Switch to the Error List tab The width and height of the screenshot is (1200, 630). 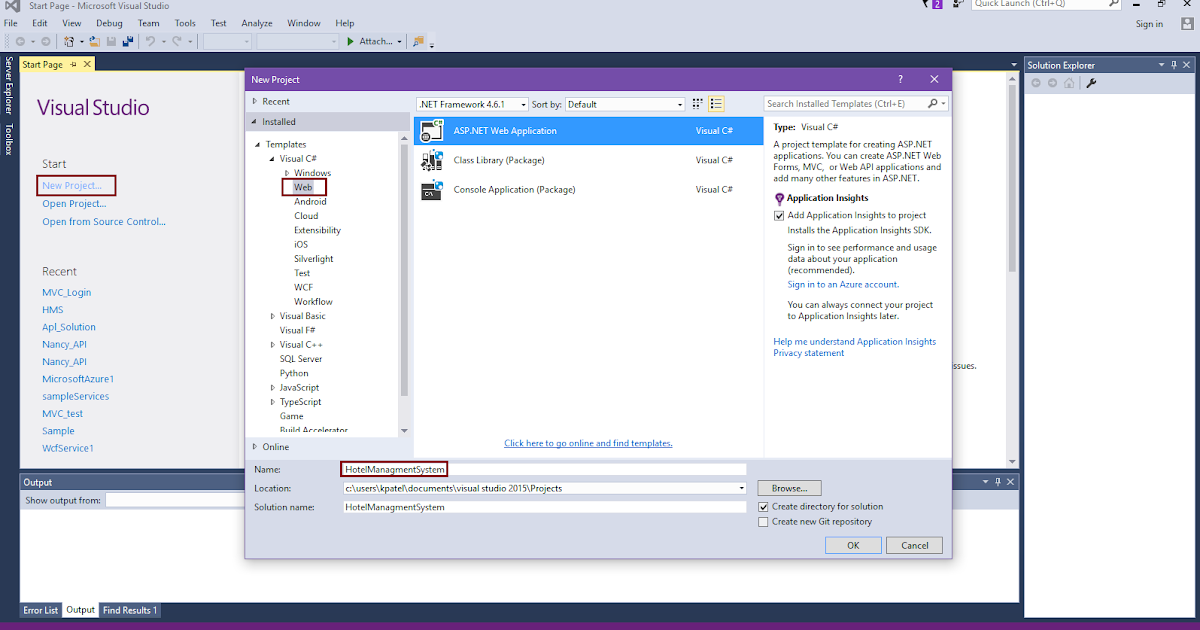[40, 609]
